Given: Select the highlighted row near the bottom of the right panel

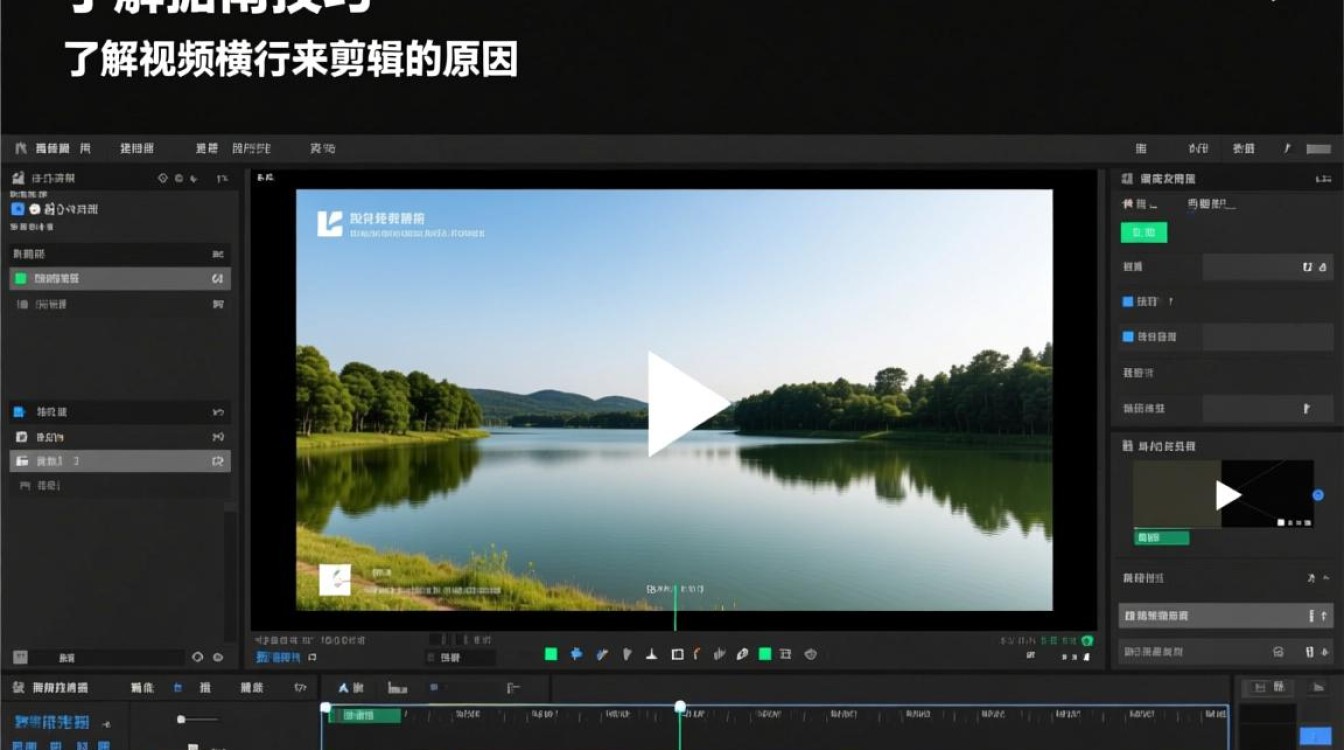Looking at the screenshot, I should coord(1226,616).
